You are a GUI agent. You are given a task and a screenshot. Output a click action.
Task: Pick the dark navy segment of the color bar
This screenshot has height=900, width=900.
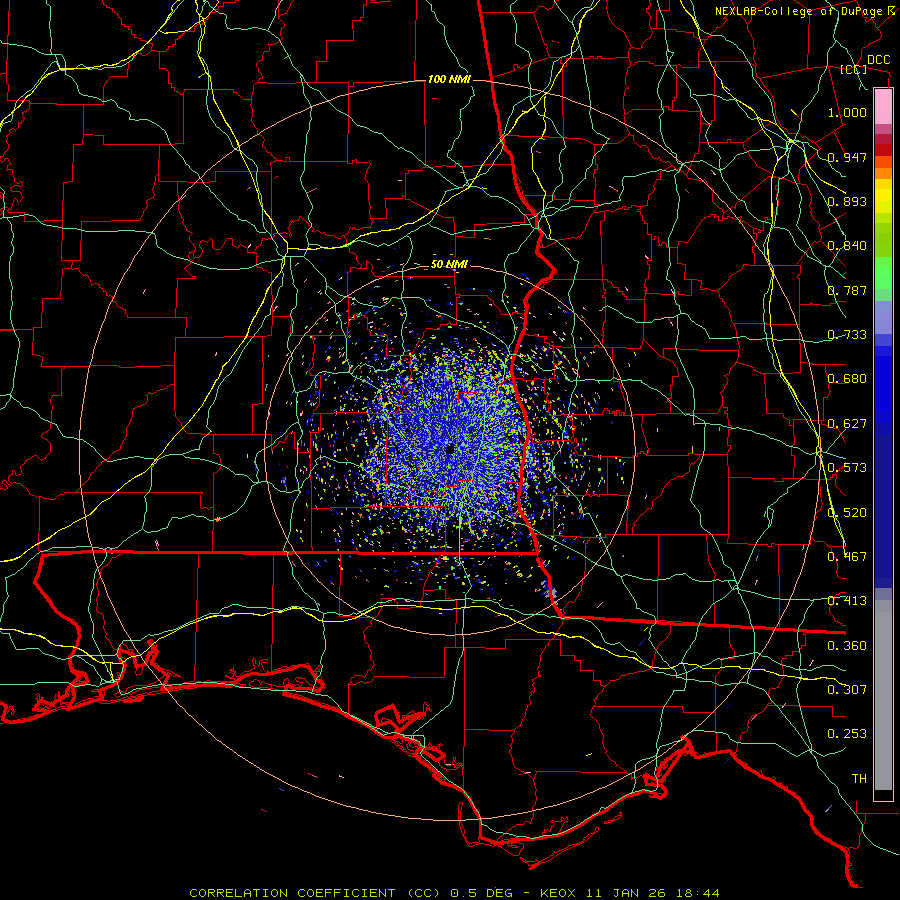pyautogui.click(x=883, y=511)
